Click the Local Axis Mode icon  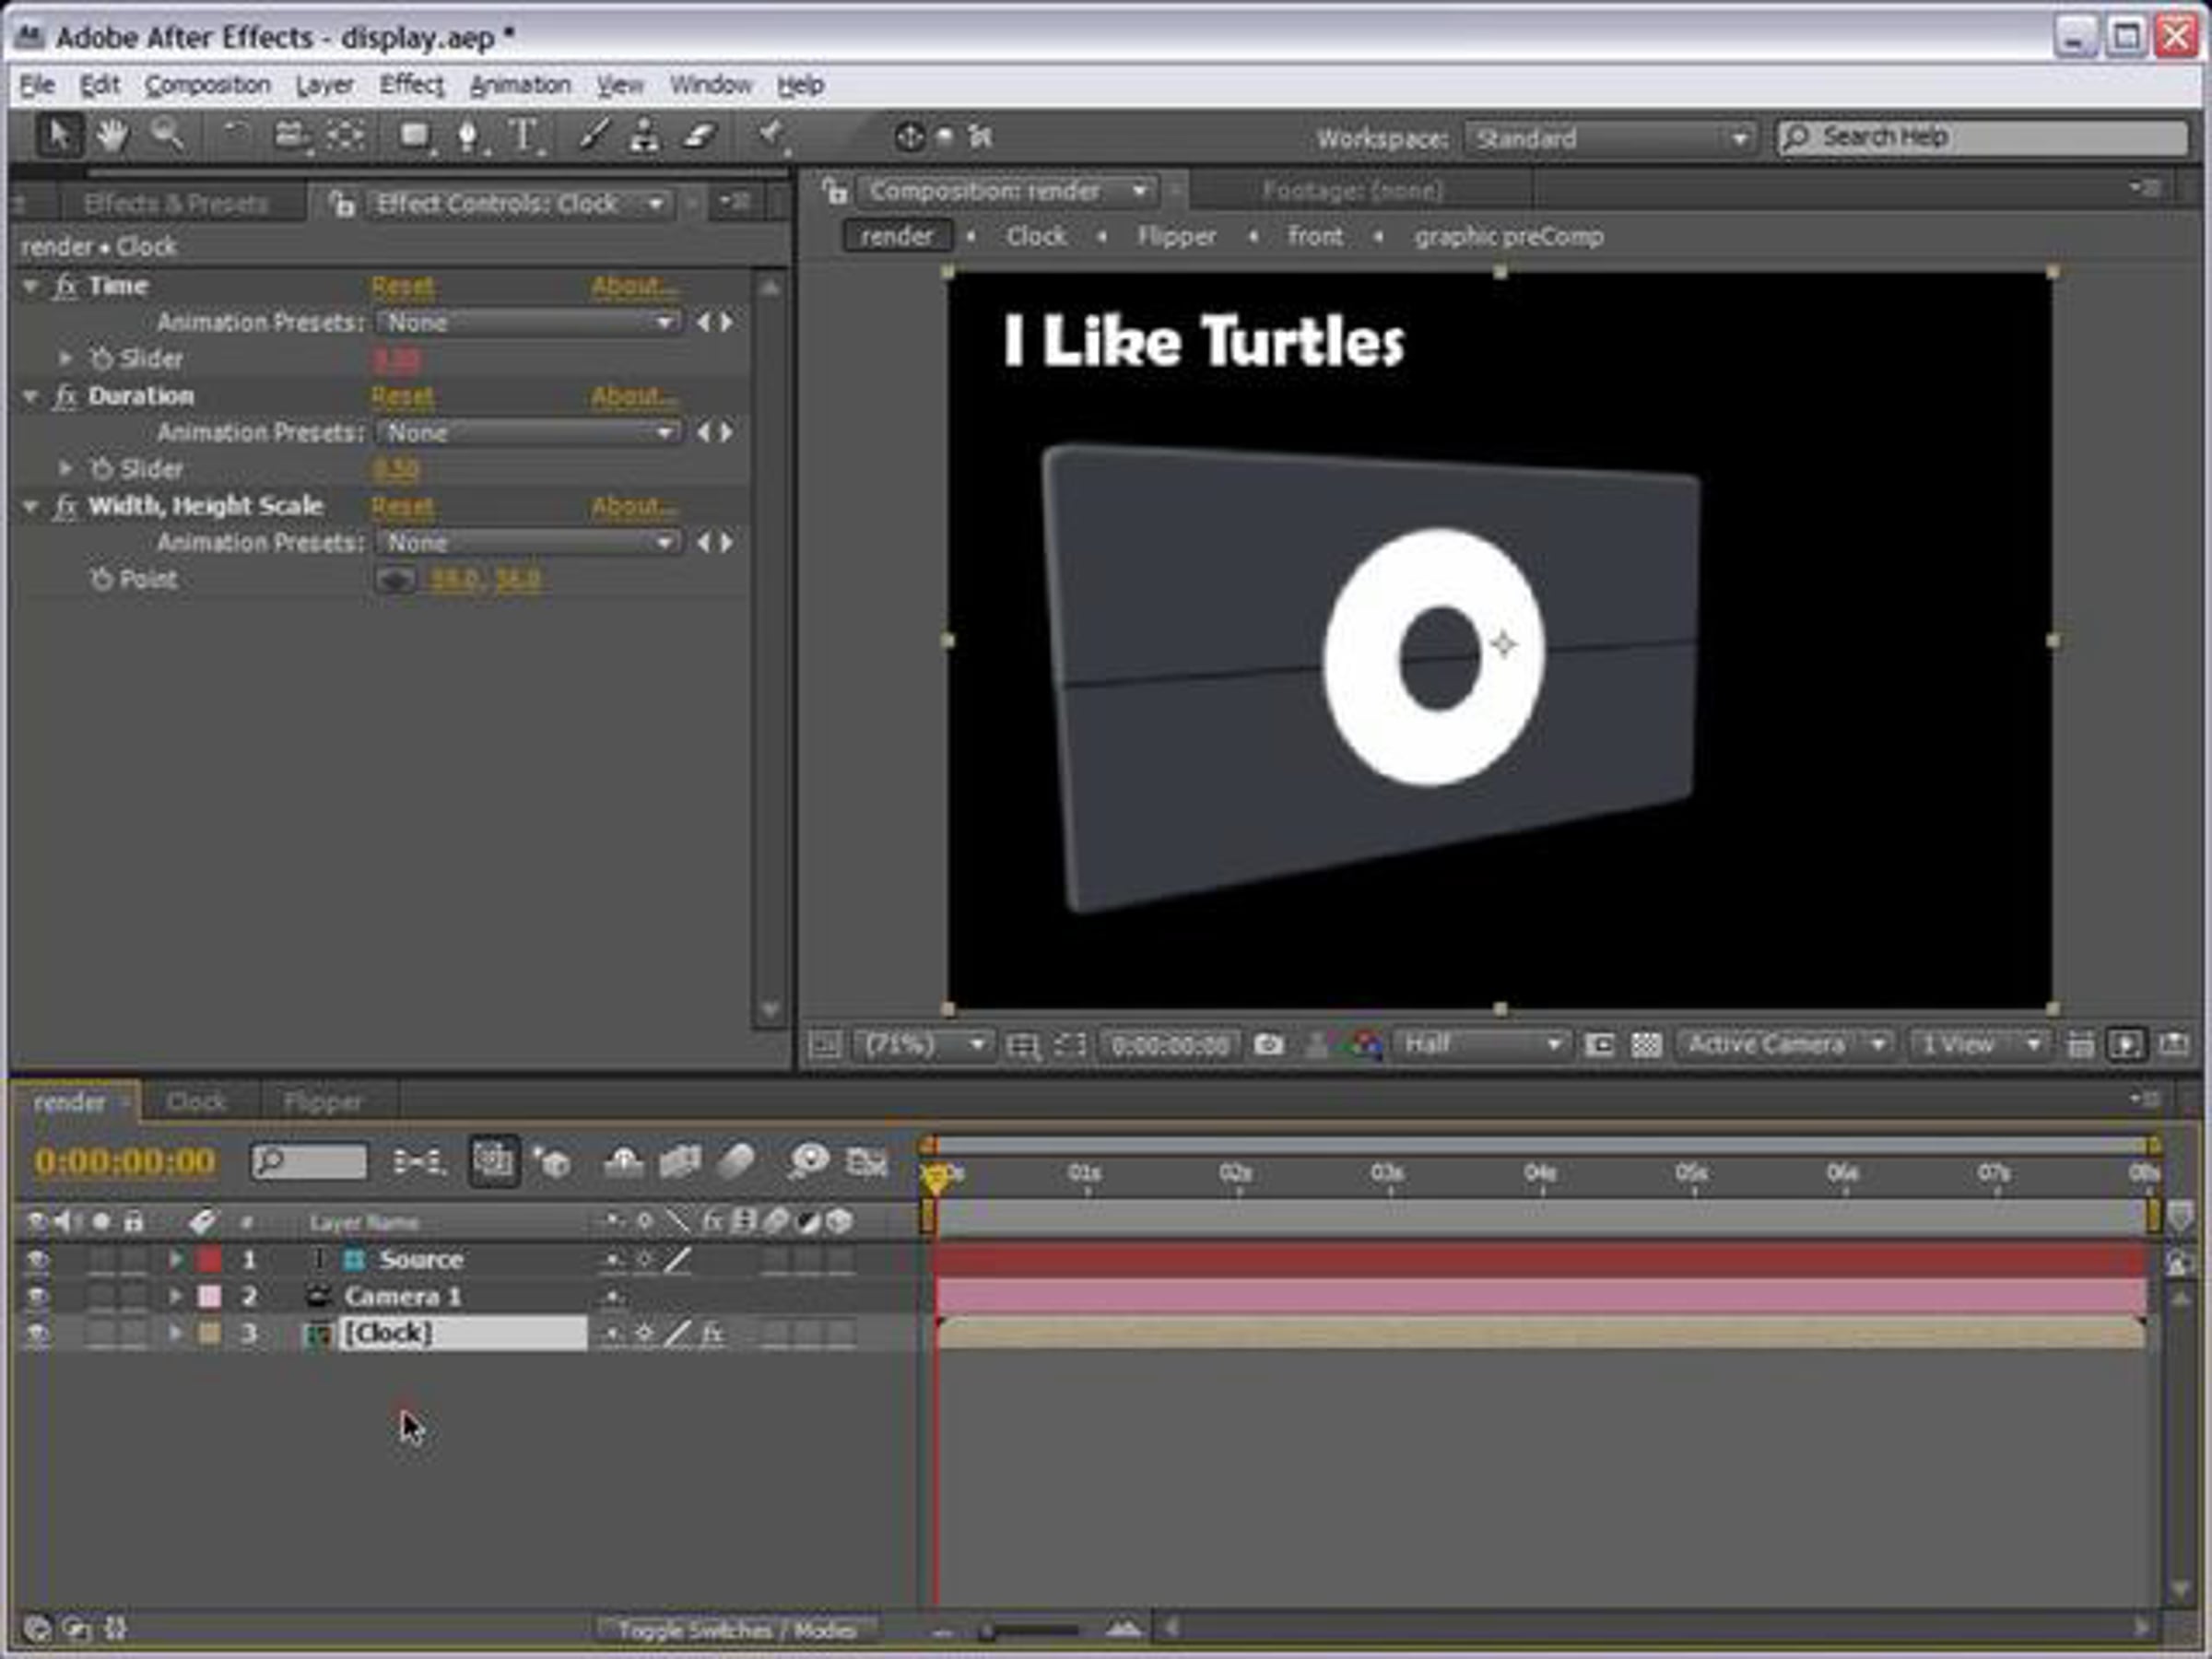pyautogui.click(x=909, y=137)
